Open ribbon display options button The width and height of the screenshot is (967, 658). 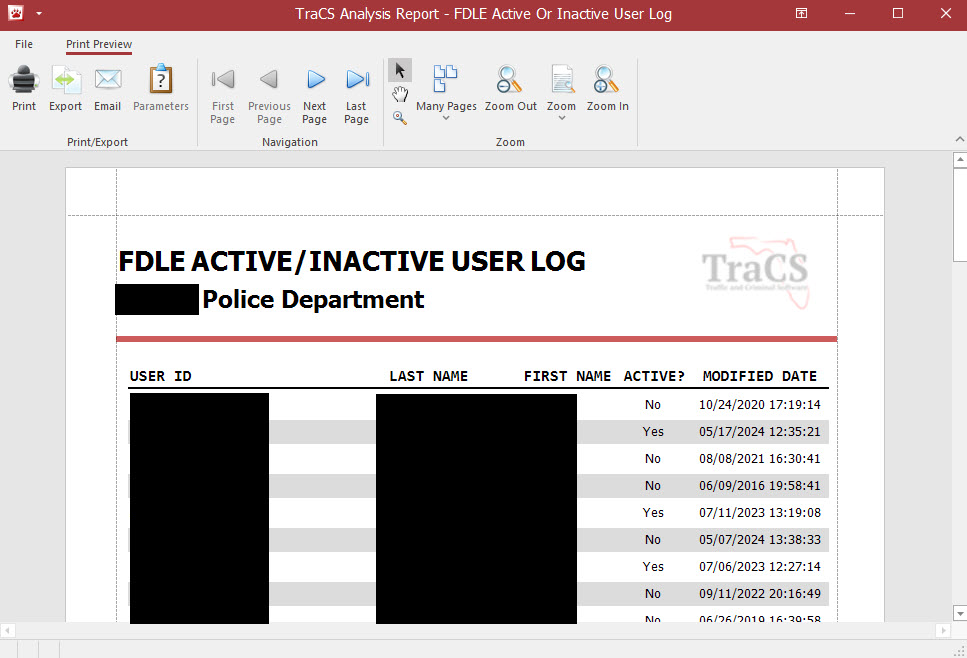(x=801, y=14)
